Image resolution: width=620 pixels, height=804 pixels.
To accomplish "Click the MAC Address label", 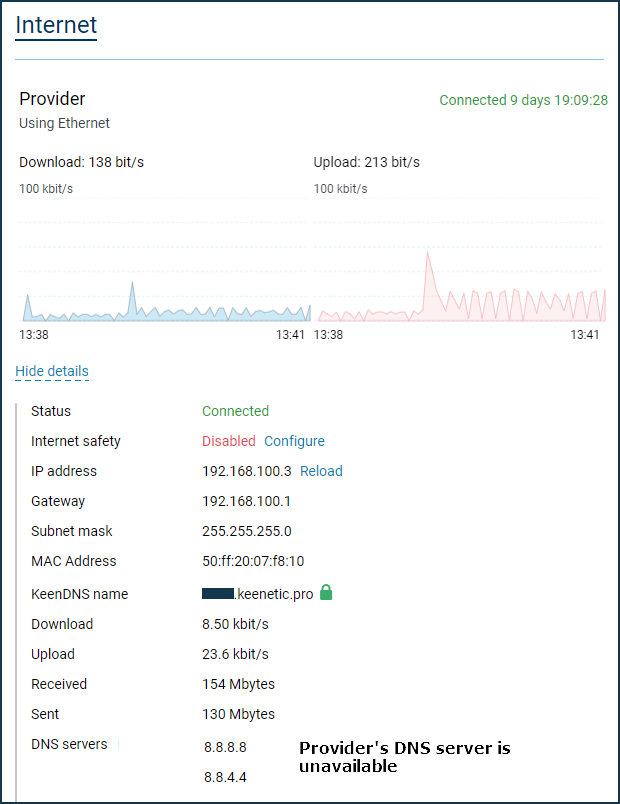I will [x=74, y=561].
